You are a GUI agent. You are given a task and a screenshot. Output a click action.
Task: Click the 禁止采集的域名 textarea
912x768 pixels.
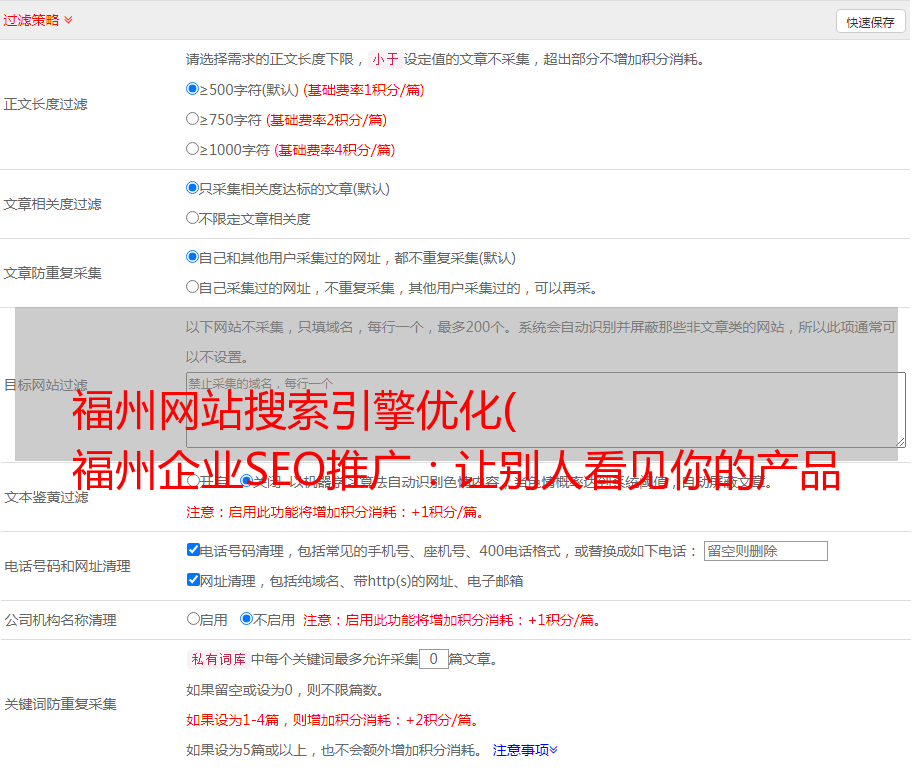(x=546, y=410)
